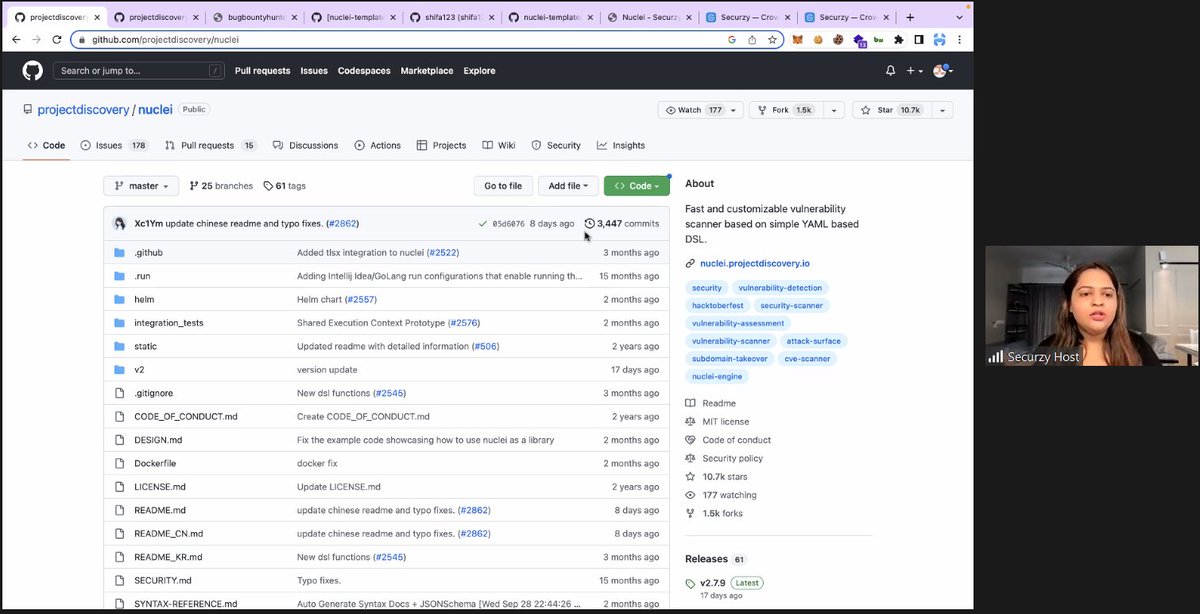Open the .github folder
Screen dimensions: 1200x614
click(148, 252)
